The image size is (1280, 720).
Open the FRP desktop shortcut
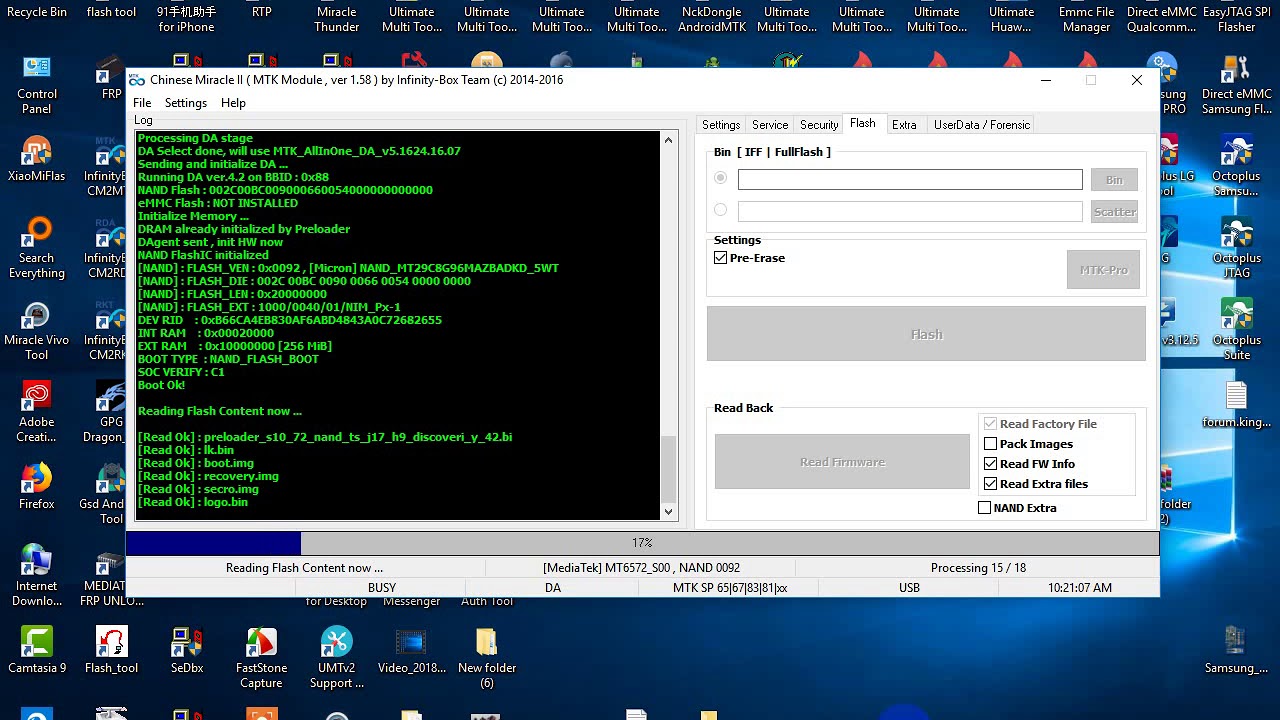point(110,78)
